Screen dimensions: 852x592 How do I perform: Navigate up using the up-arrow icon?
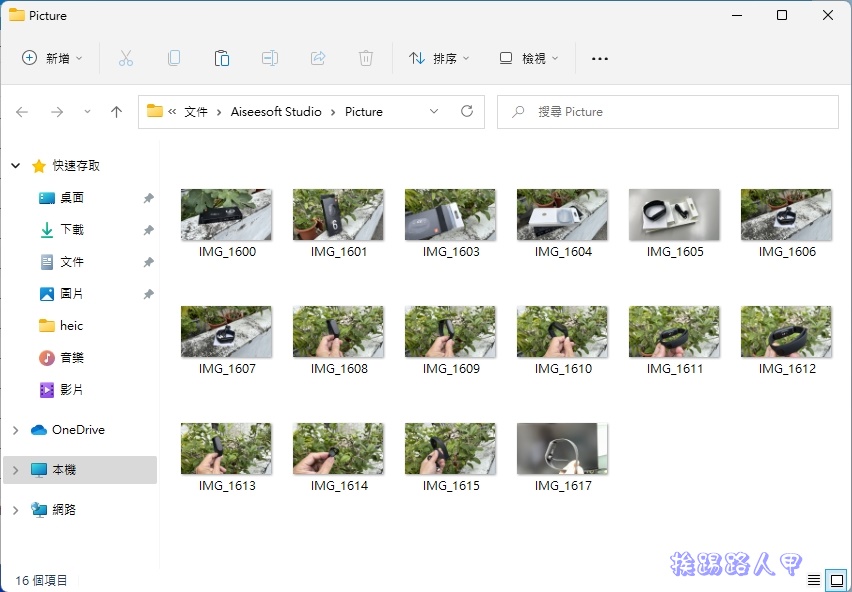click(x=116, y=112)
